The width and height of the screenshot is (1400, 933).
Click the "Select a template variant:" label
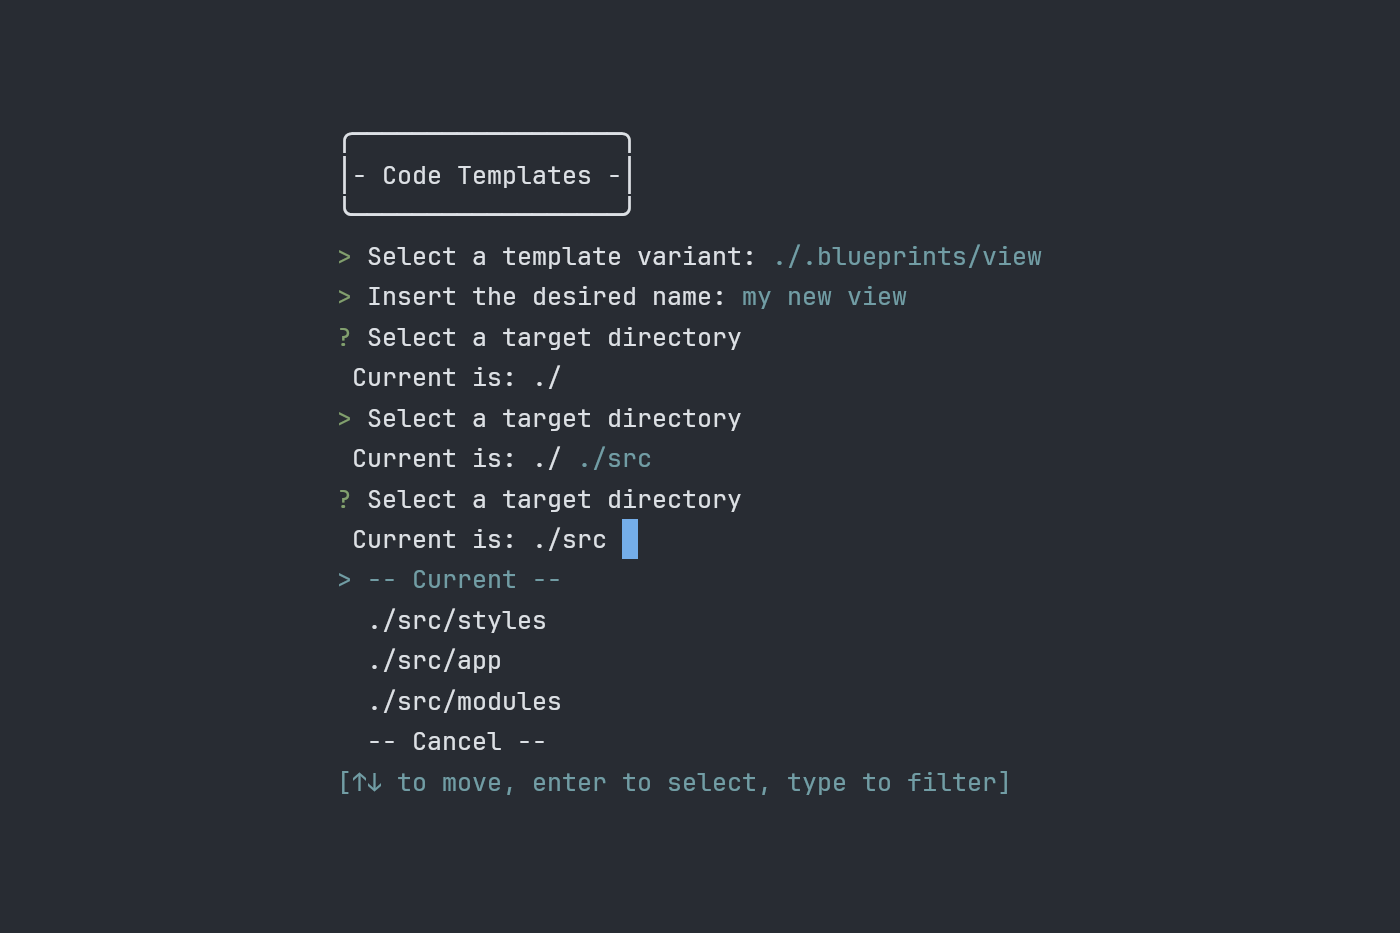click(x=561, y=257)
